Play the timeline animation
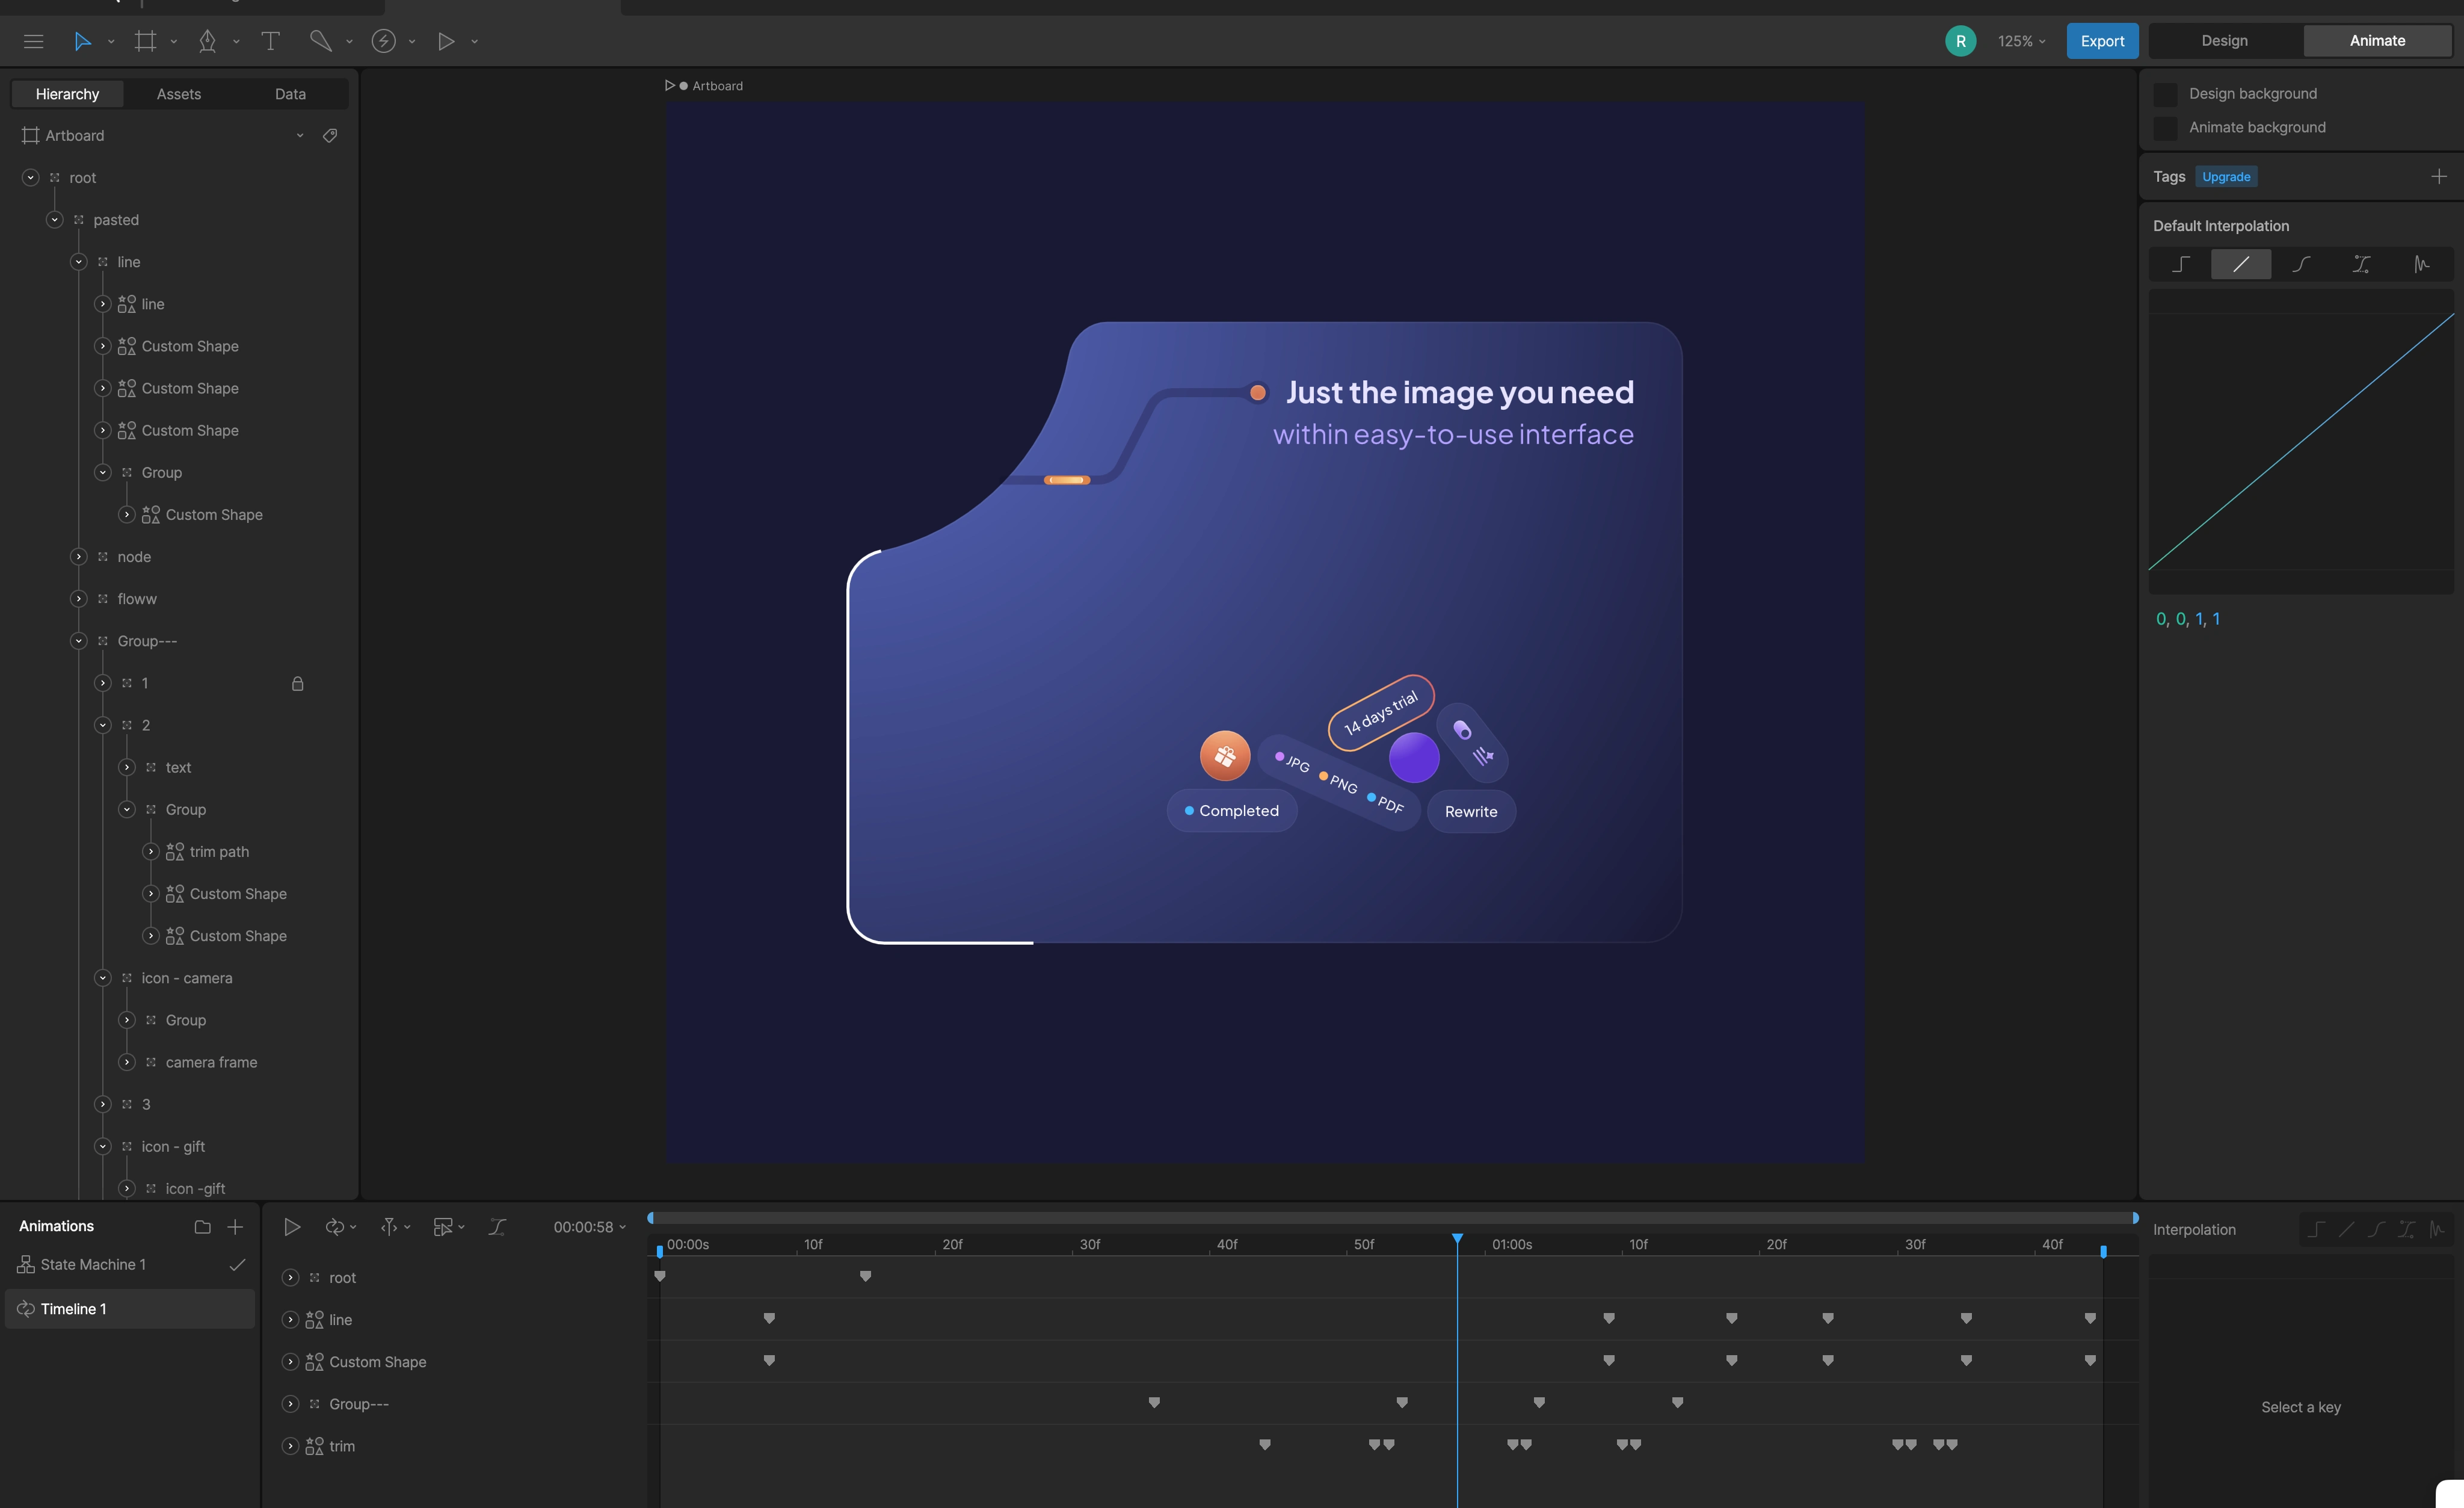The height and width of the screenshot is (1508, 2464). point(292,1227)
